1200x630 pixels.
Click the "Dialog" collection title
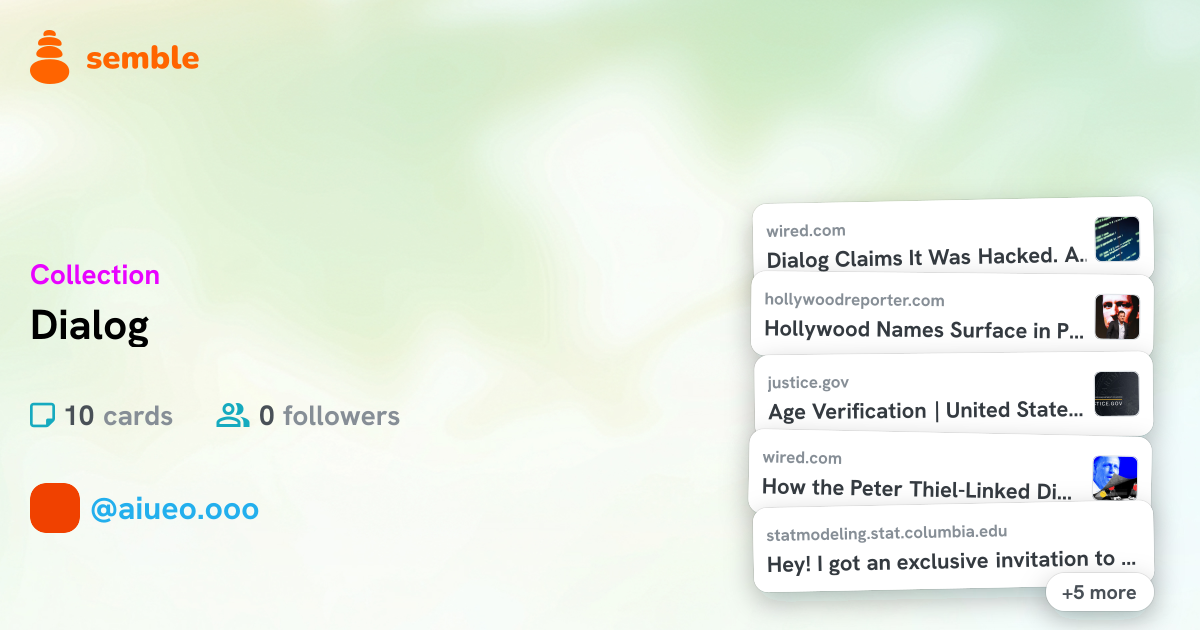coord(90,325)
